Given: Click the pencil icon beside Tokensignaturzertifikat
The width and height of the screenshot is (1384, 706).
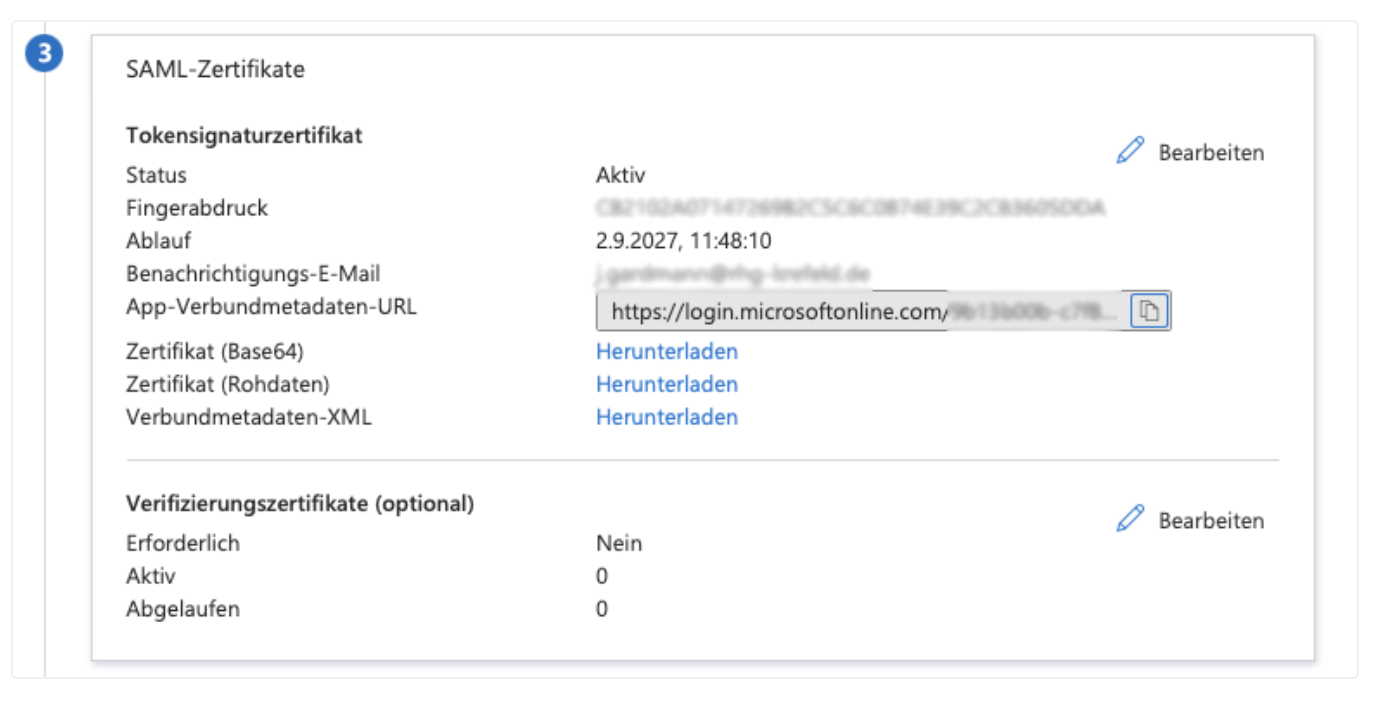Looking at the screenshot, I should [1130, 152].
